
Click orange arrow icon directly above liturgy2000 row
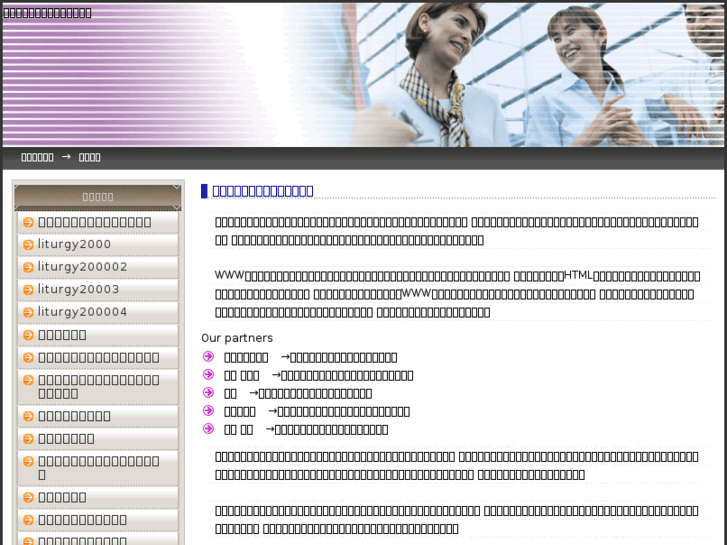click(x=28, y=222)
